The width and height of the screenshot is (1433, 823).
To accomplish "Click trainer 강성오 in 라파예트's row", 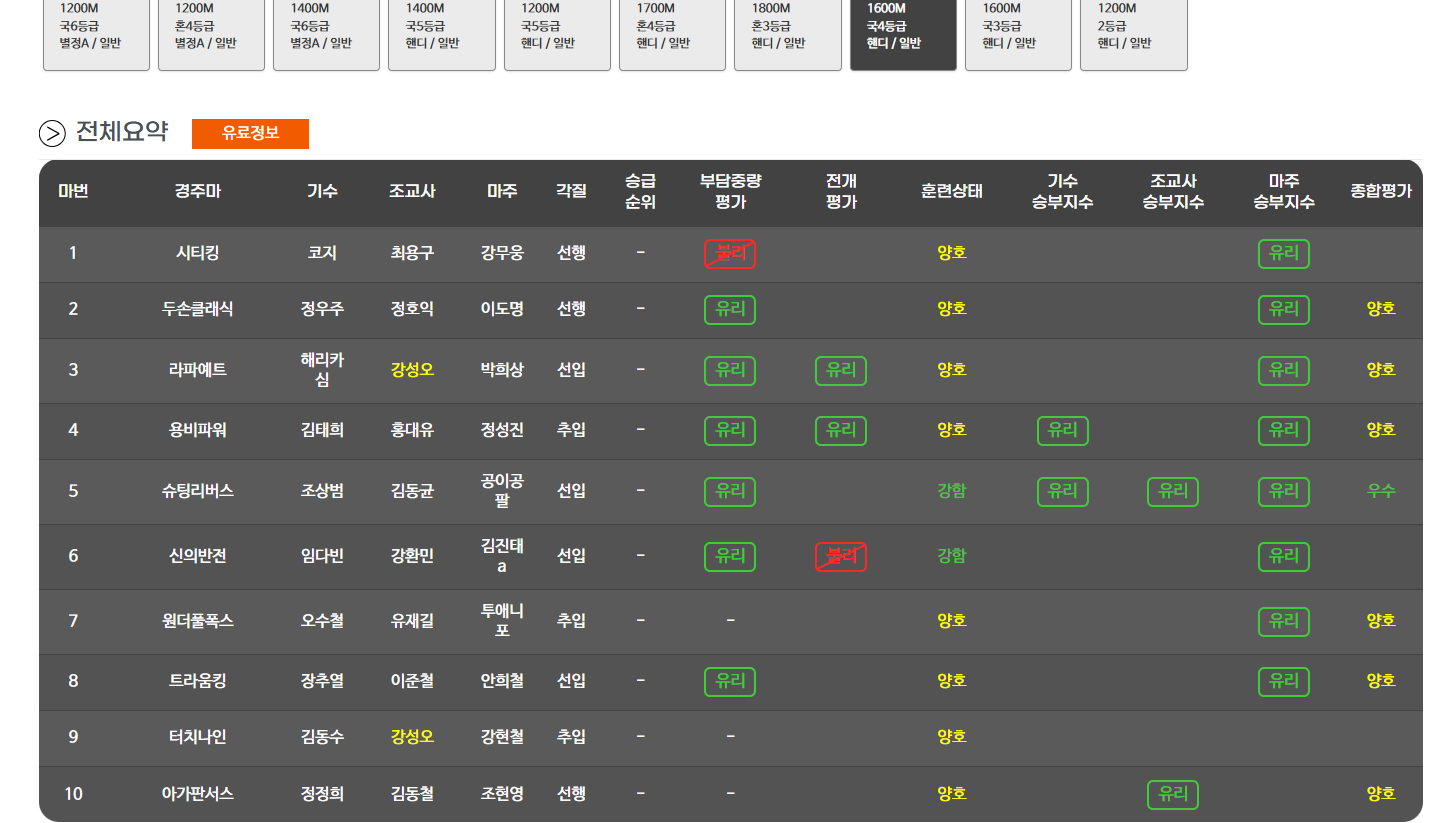I will tap(412, 370).
